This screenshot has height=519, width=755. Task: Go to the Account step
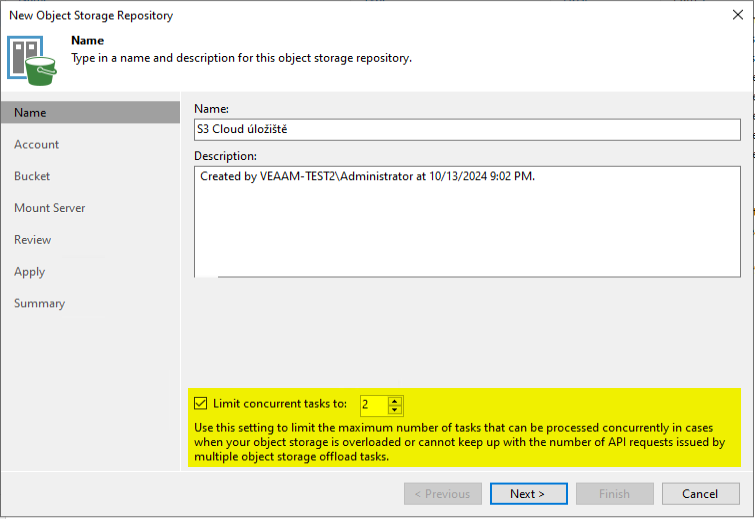[37, 144]
